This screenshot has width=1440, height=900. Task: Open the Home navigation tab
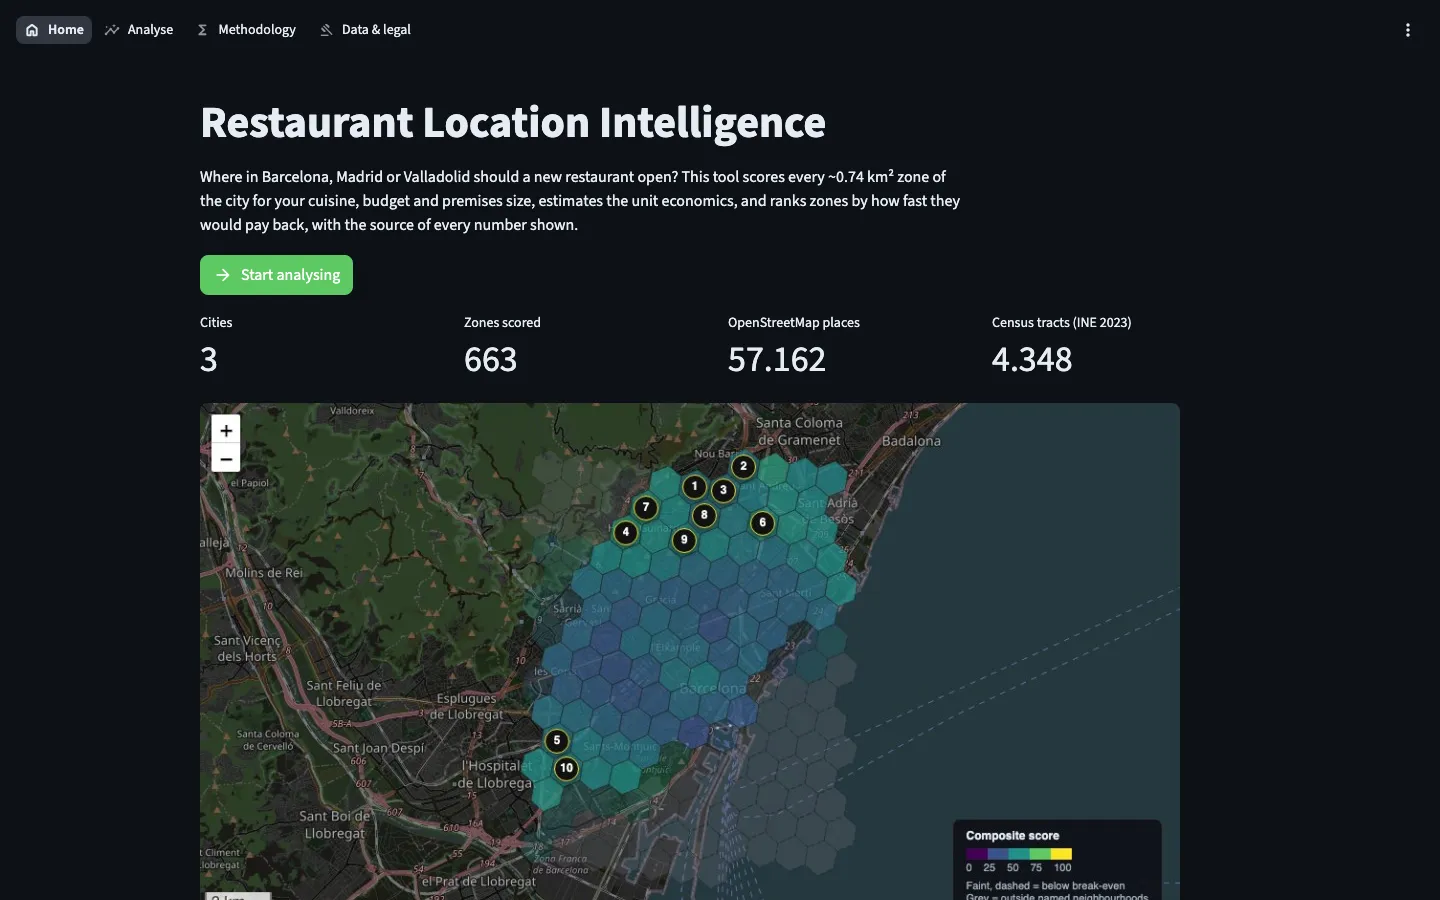click(x=54, y=30)
